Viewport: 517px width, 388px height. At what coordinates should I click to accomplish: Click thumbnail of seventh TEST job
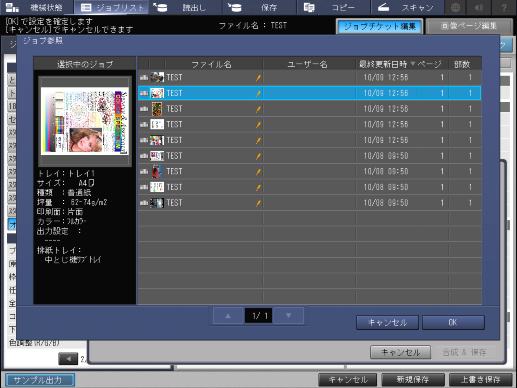157,171
